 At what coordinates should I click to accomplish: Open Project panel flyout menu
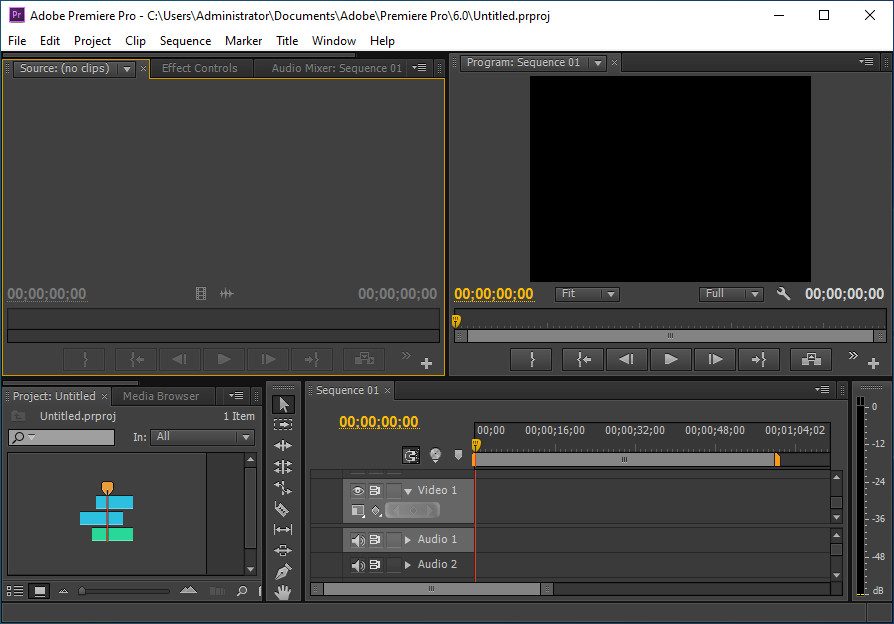[x=236, y=395]
